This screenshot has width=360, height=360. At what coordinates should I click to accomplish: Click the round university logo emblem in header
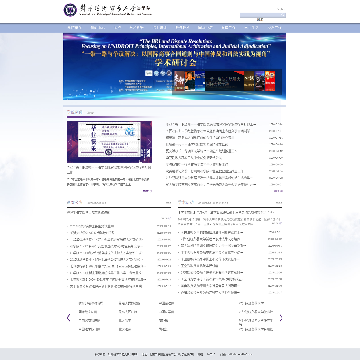[70, 9]
